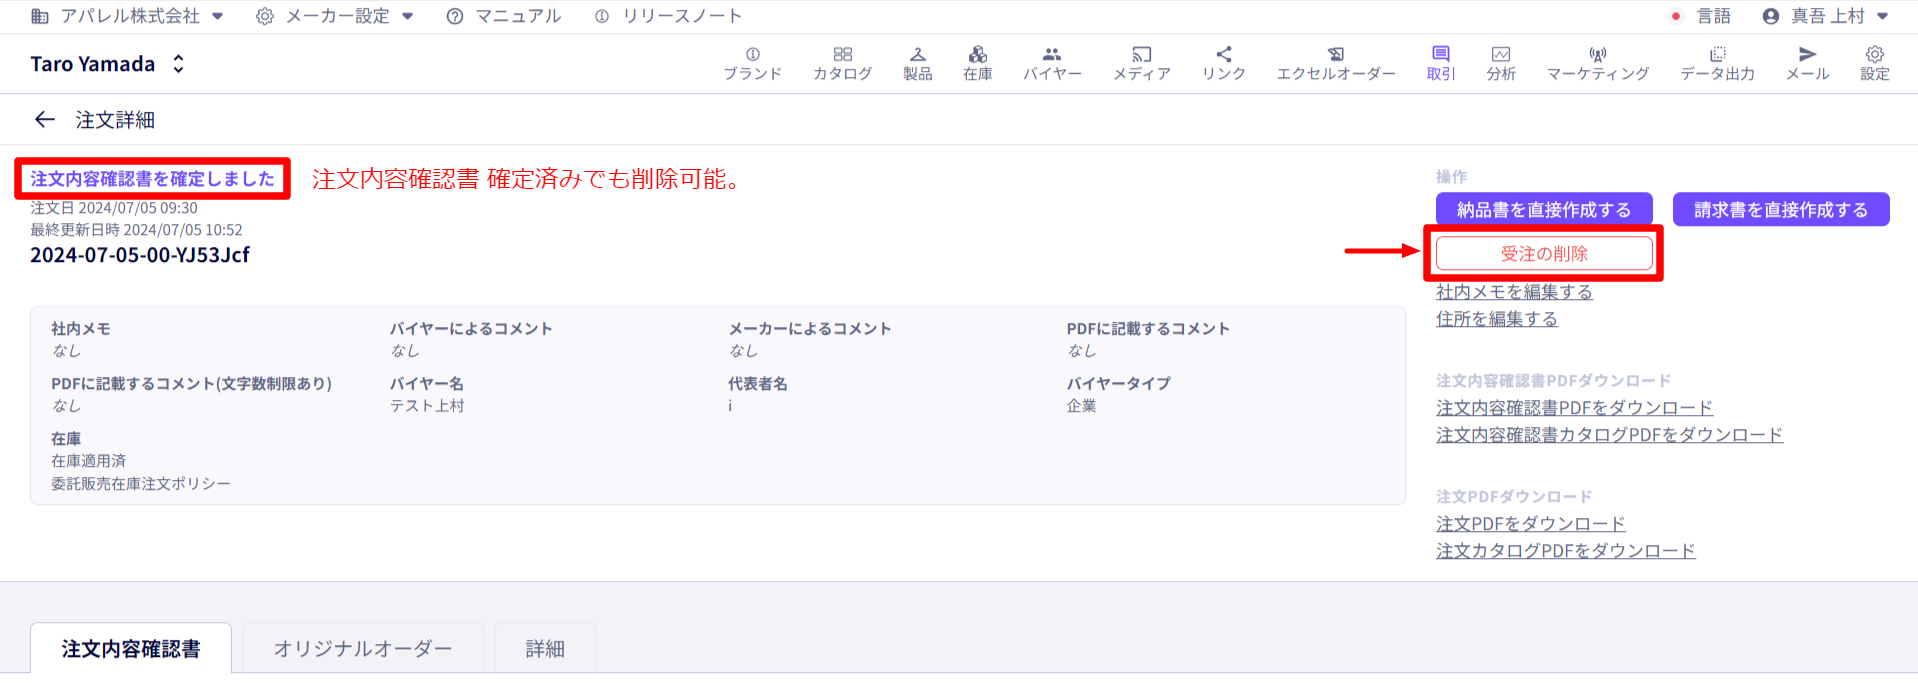The height and width of the screenshot is (683, 1918).
Task: Open the 言語 language selector
Action: click(1701, 16)
